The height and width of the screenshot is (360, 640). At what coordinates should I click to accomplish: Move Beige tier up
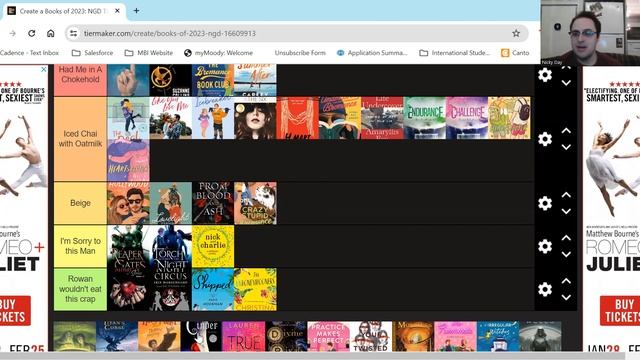pyautogui.click(x=566, y=195)
